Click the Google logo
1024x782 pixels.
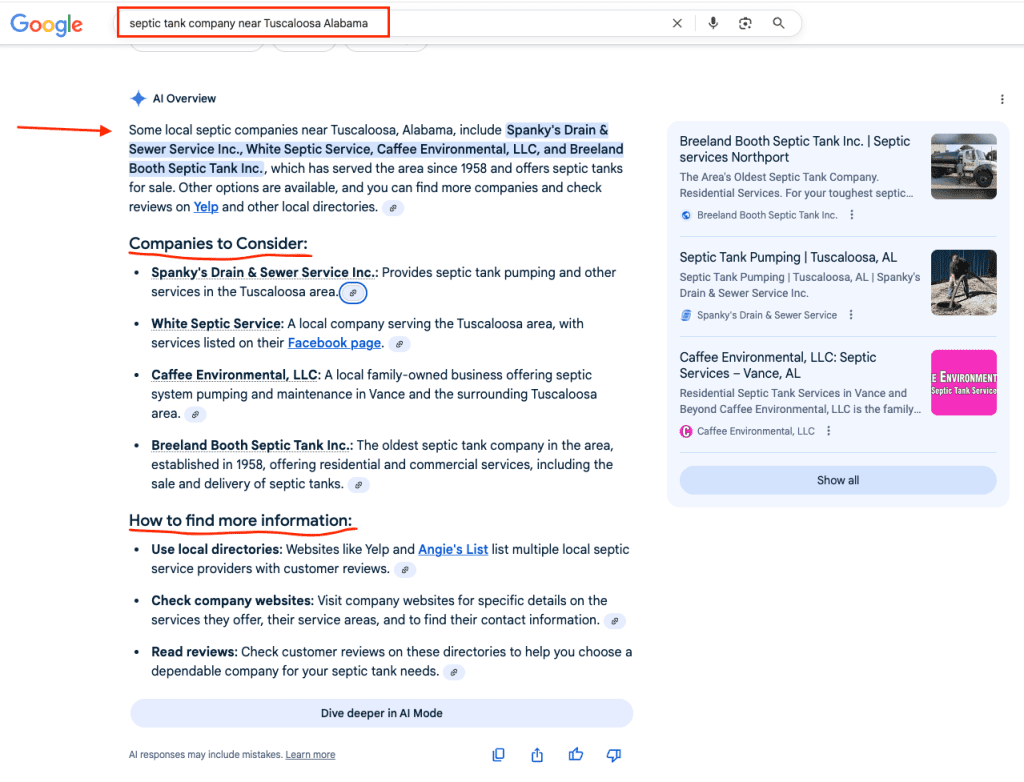46,24
